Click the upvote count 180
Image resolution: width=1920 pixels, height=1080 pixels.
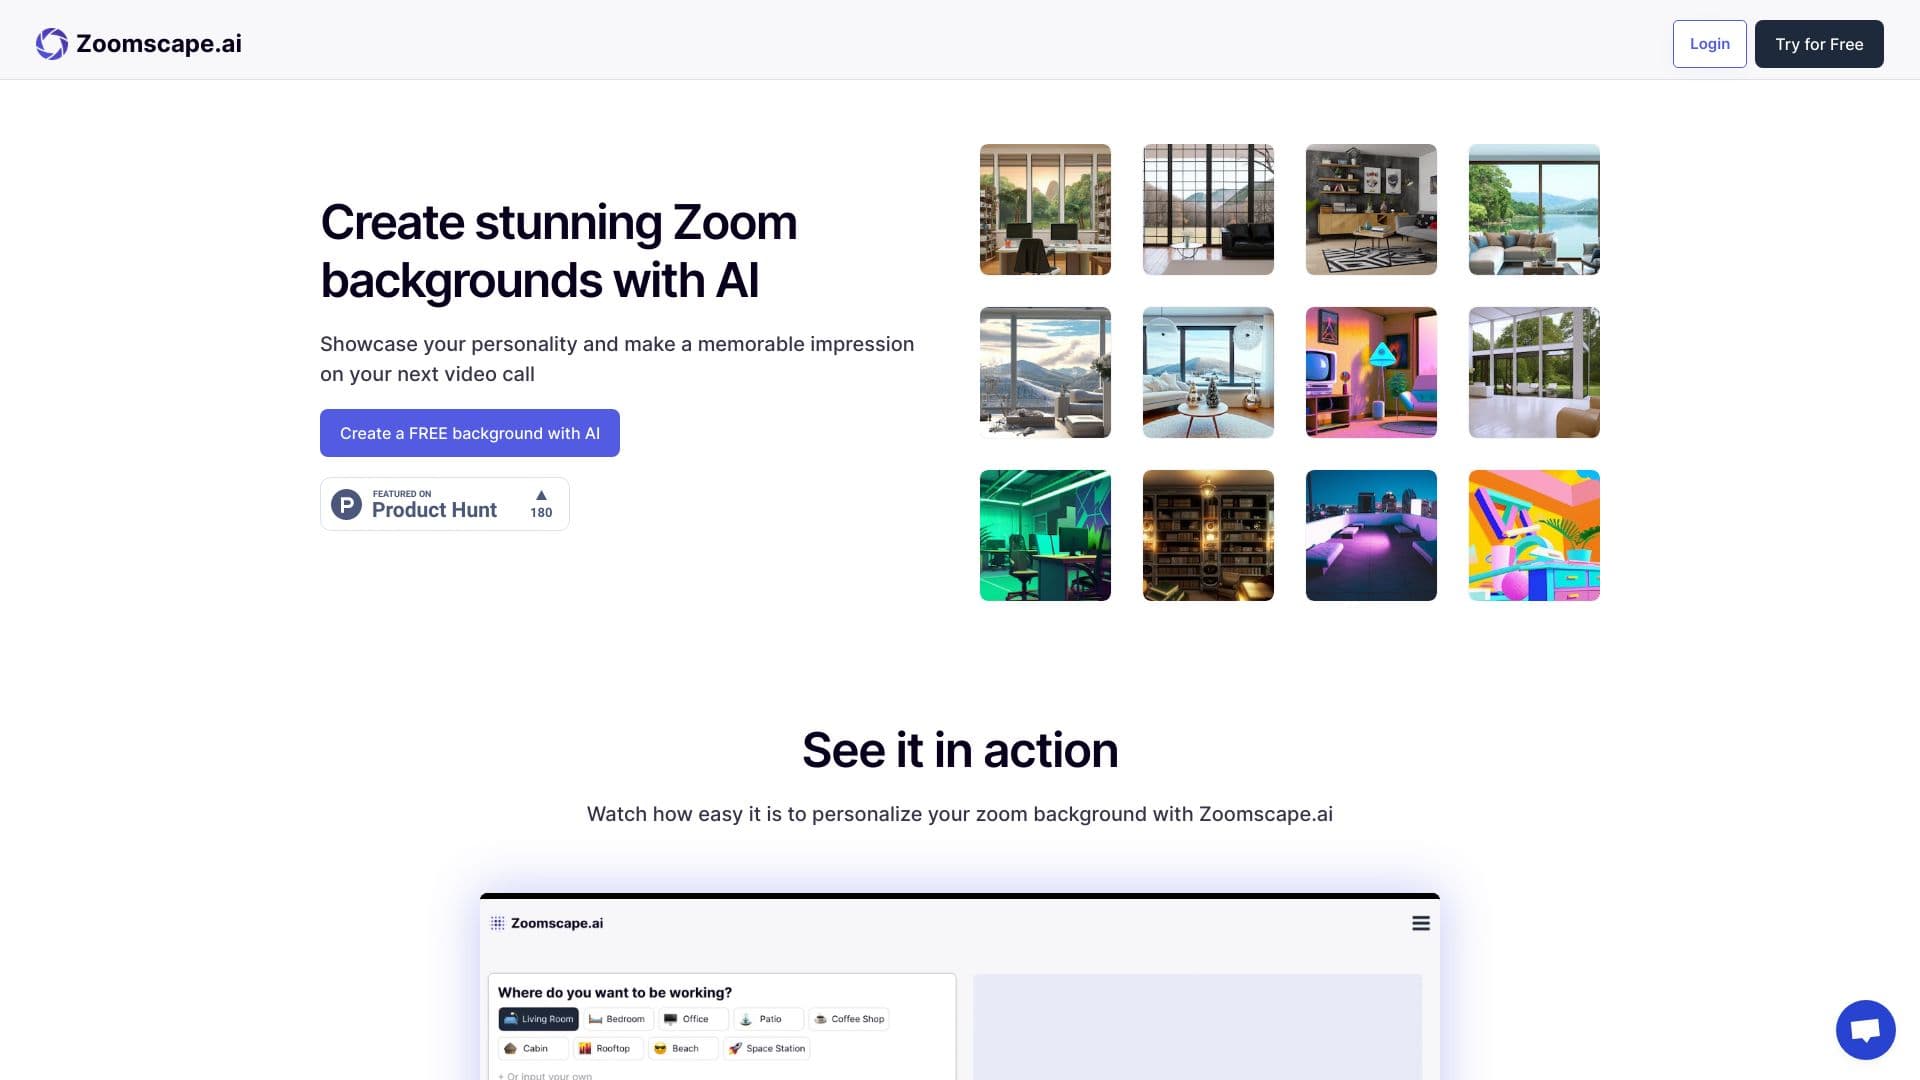pyautogui.click(x=541, y=512)
